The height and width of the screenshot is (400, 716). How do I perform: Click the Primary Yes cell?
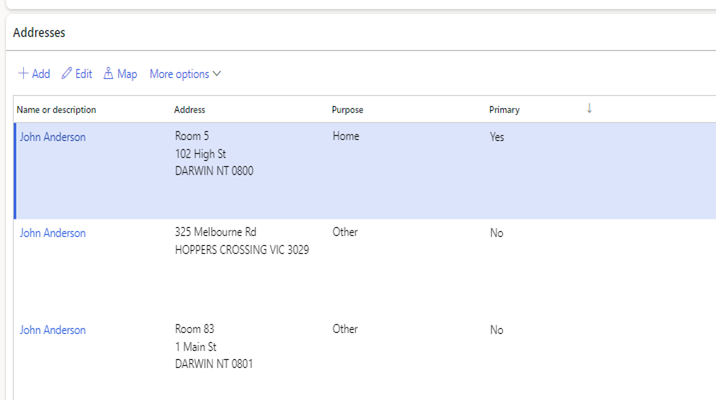pyautogui.click(x=497, y=138)
